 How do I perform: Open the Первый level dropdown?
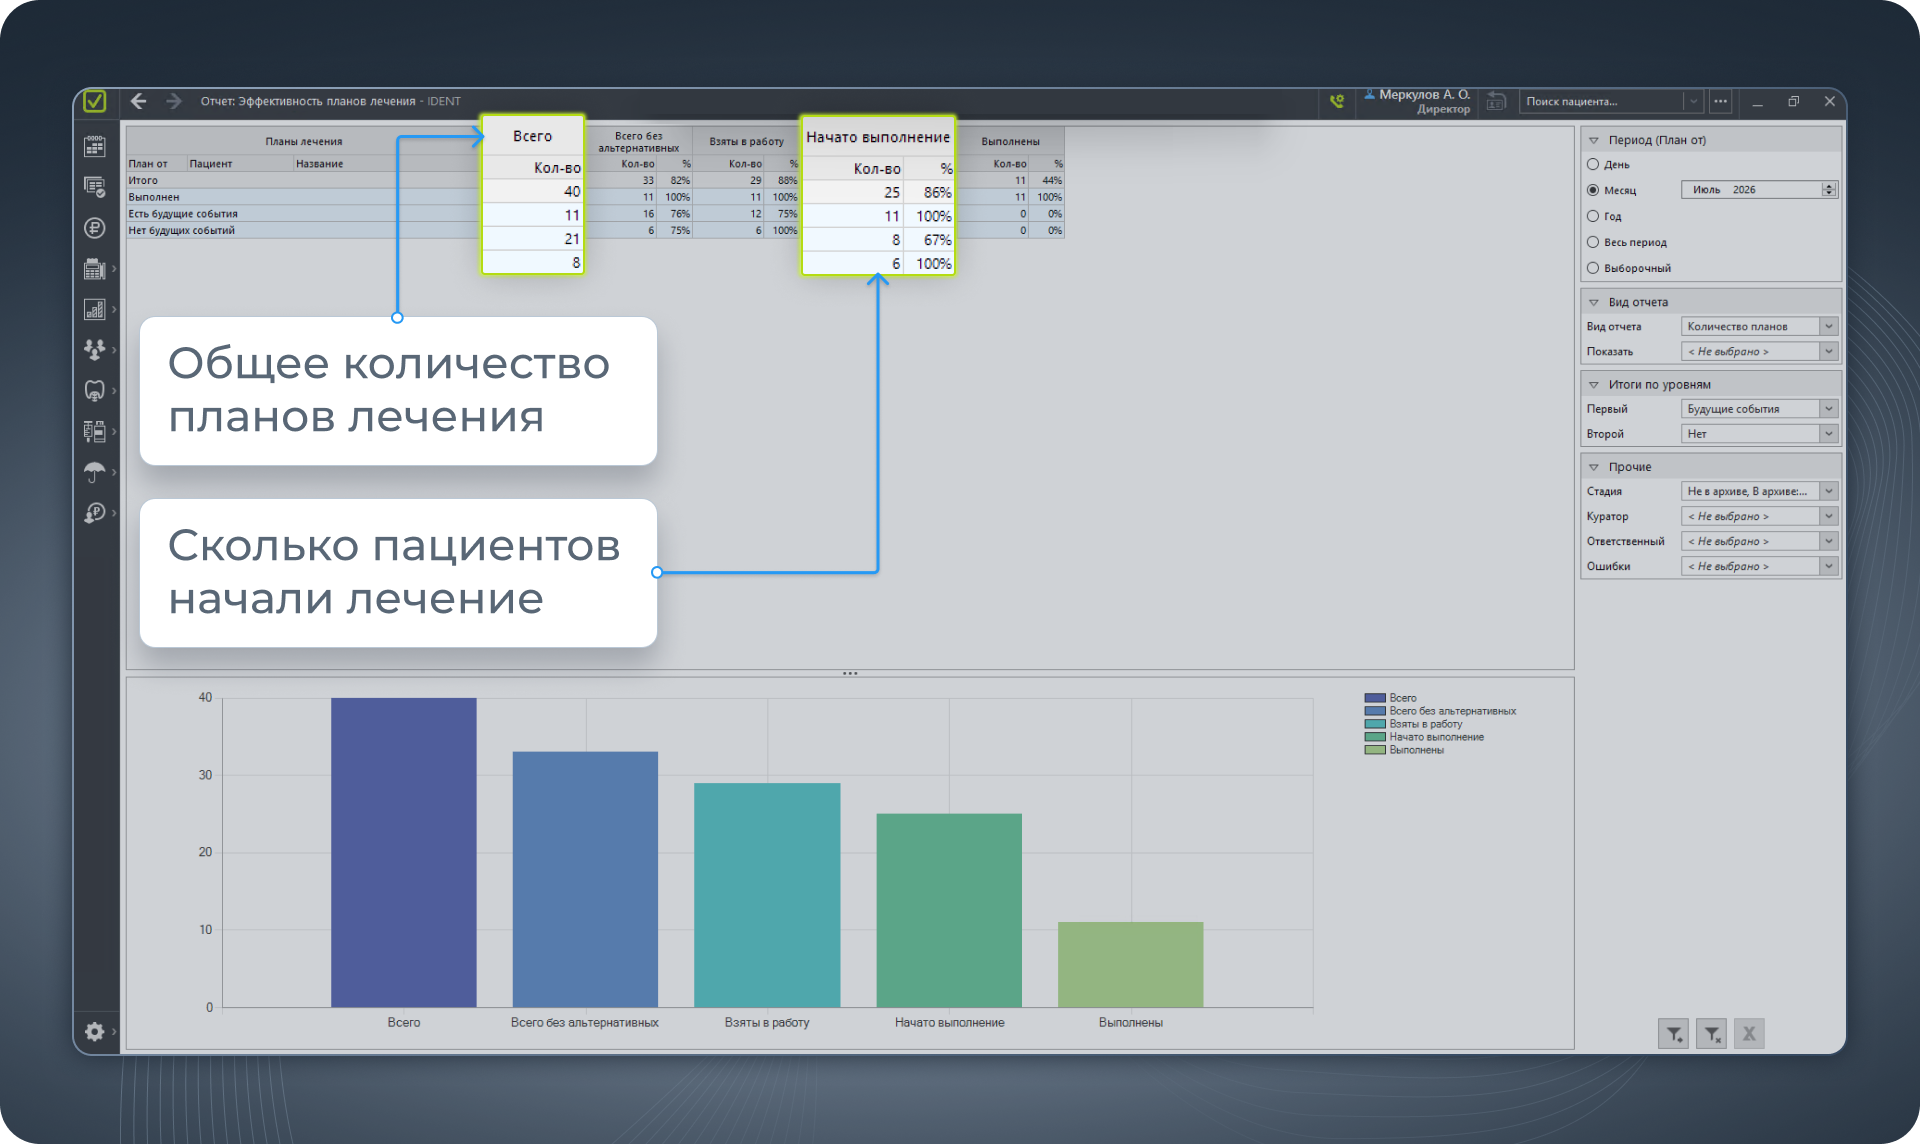click(1760, 409)
